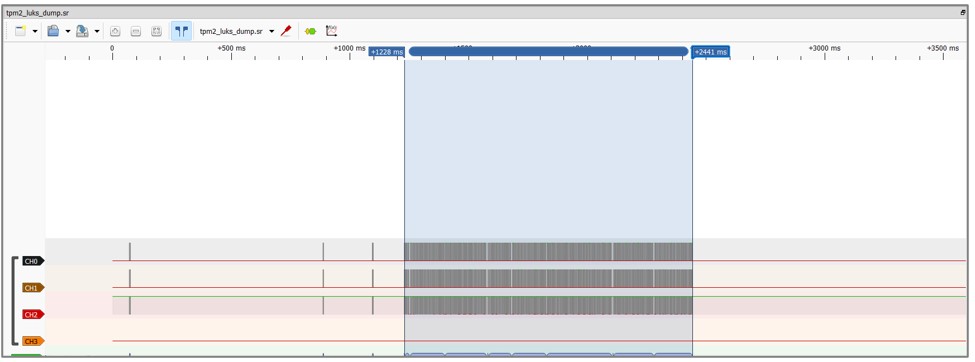Click the Add math signal icon
This screenshot has width=975, height=362.
coord(331,31)
